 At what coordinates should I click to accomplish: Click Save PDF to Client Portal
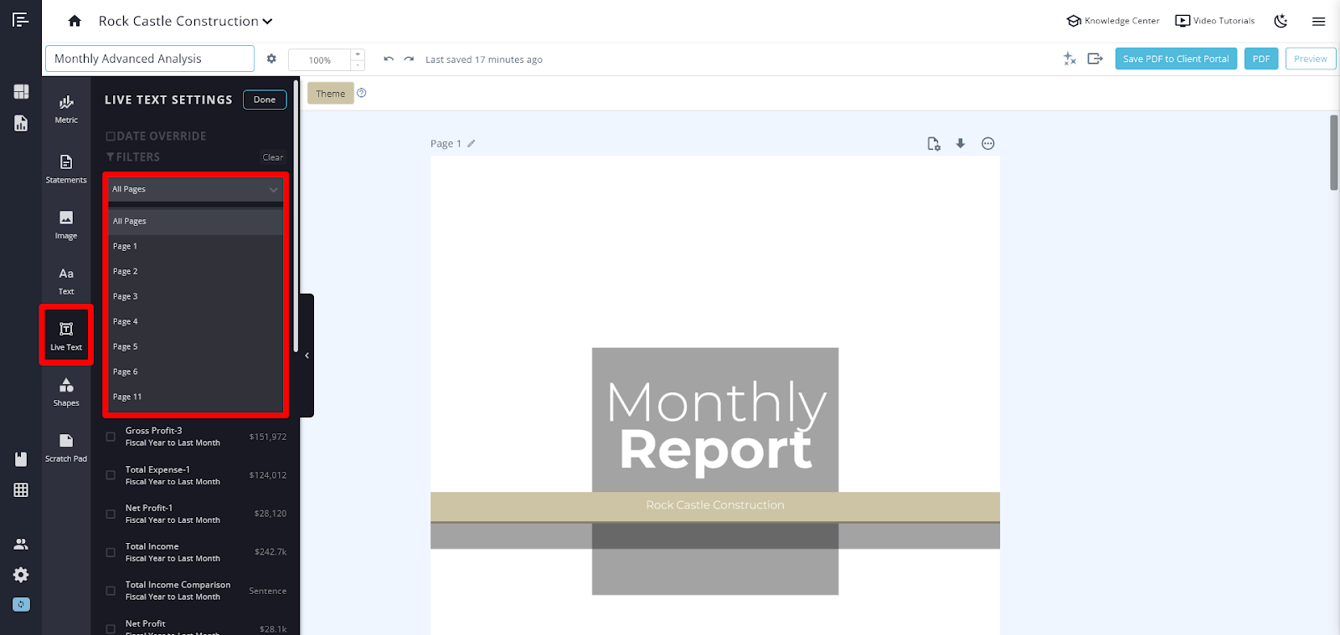point(1176,59)
